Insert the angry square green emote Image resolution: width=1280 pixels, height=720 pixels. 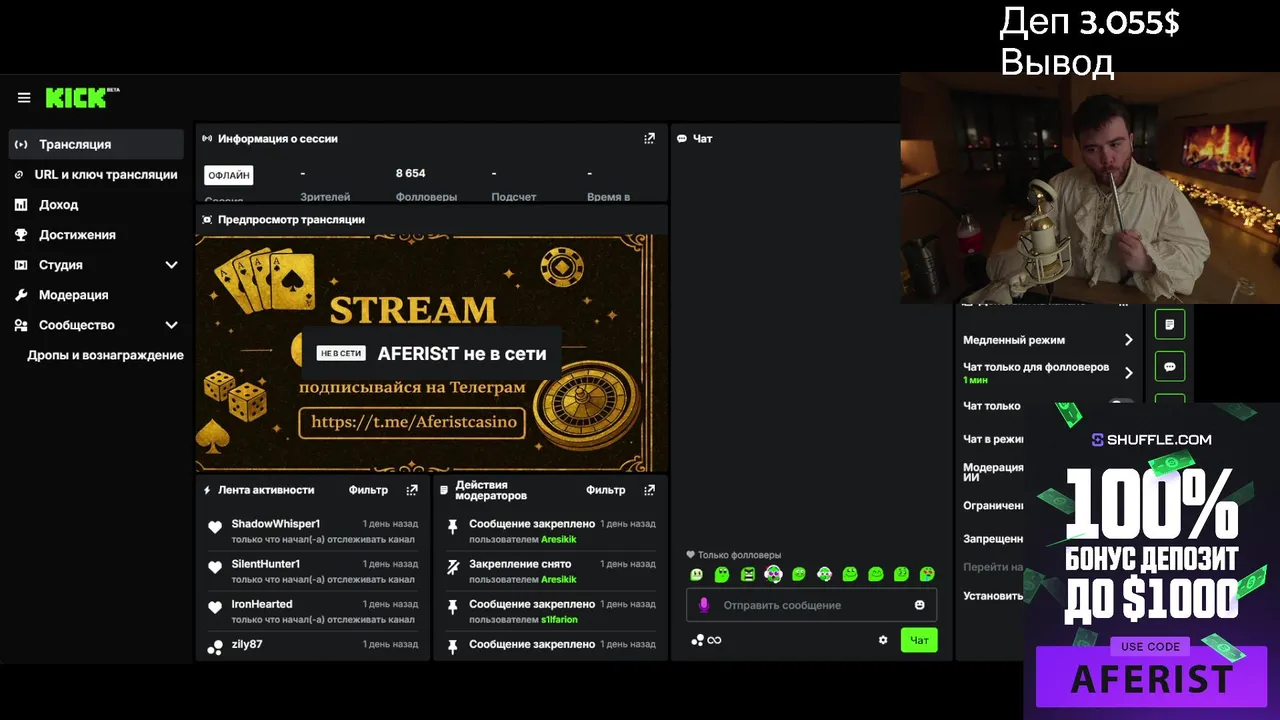748,574
